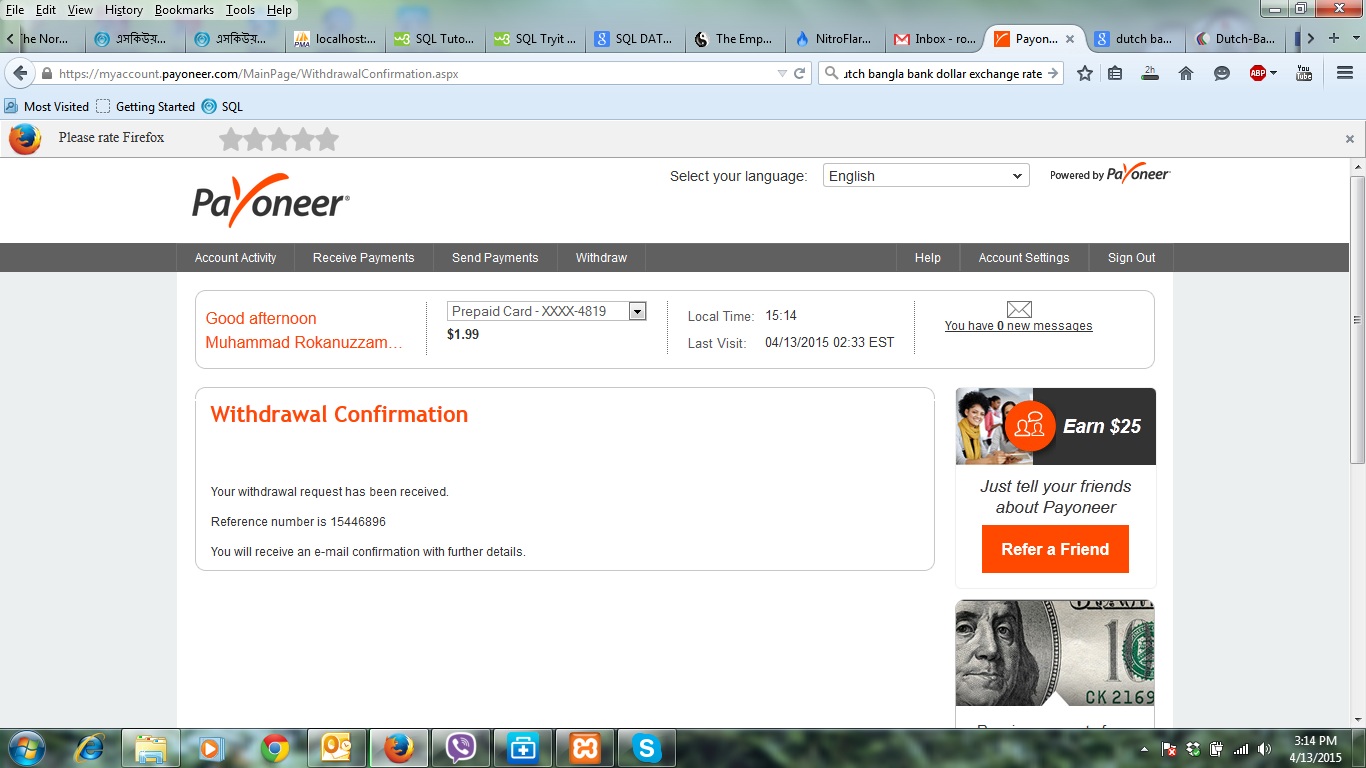
Task: Open the Adblock Plus ABP icon
Action: click(1258, 73)
